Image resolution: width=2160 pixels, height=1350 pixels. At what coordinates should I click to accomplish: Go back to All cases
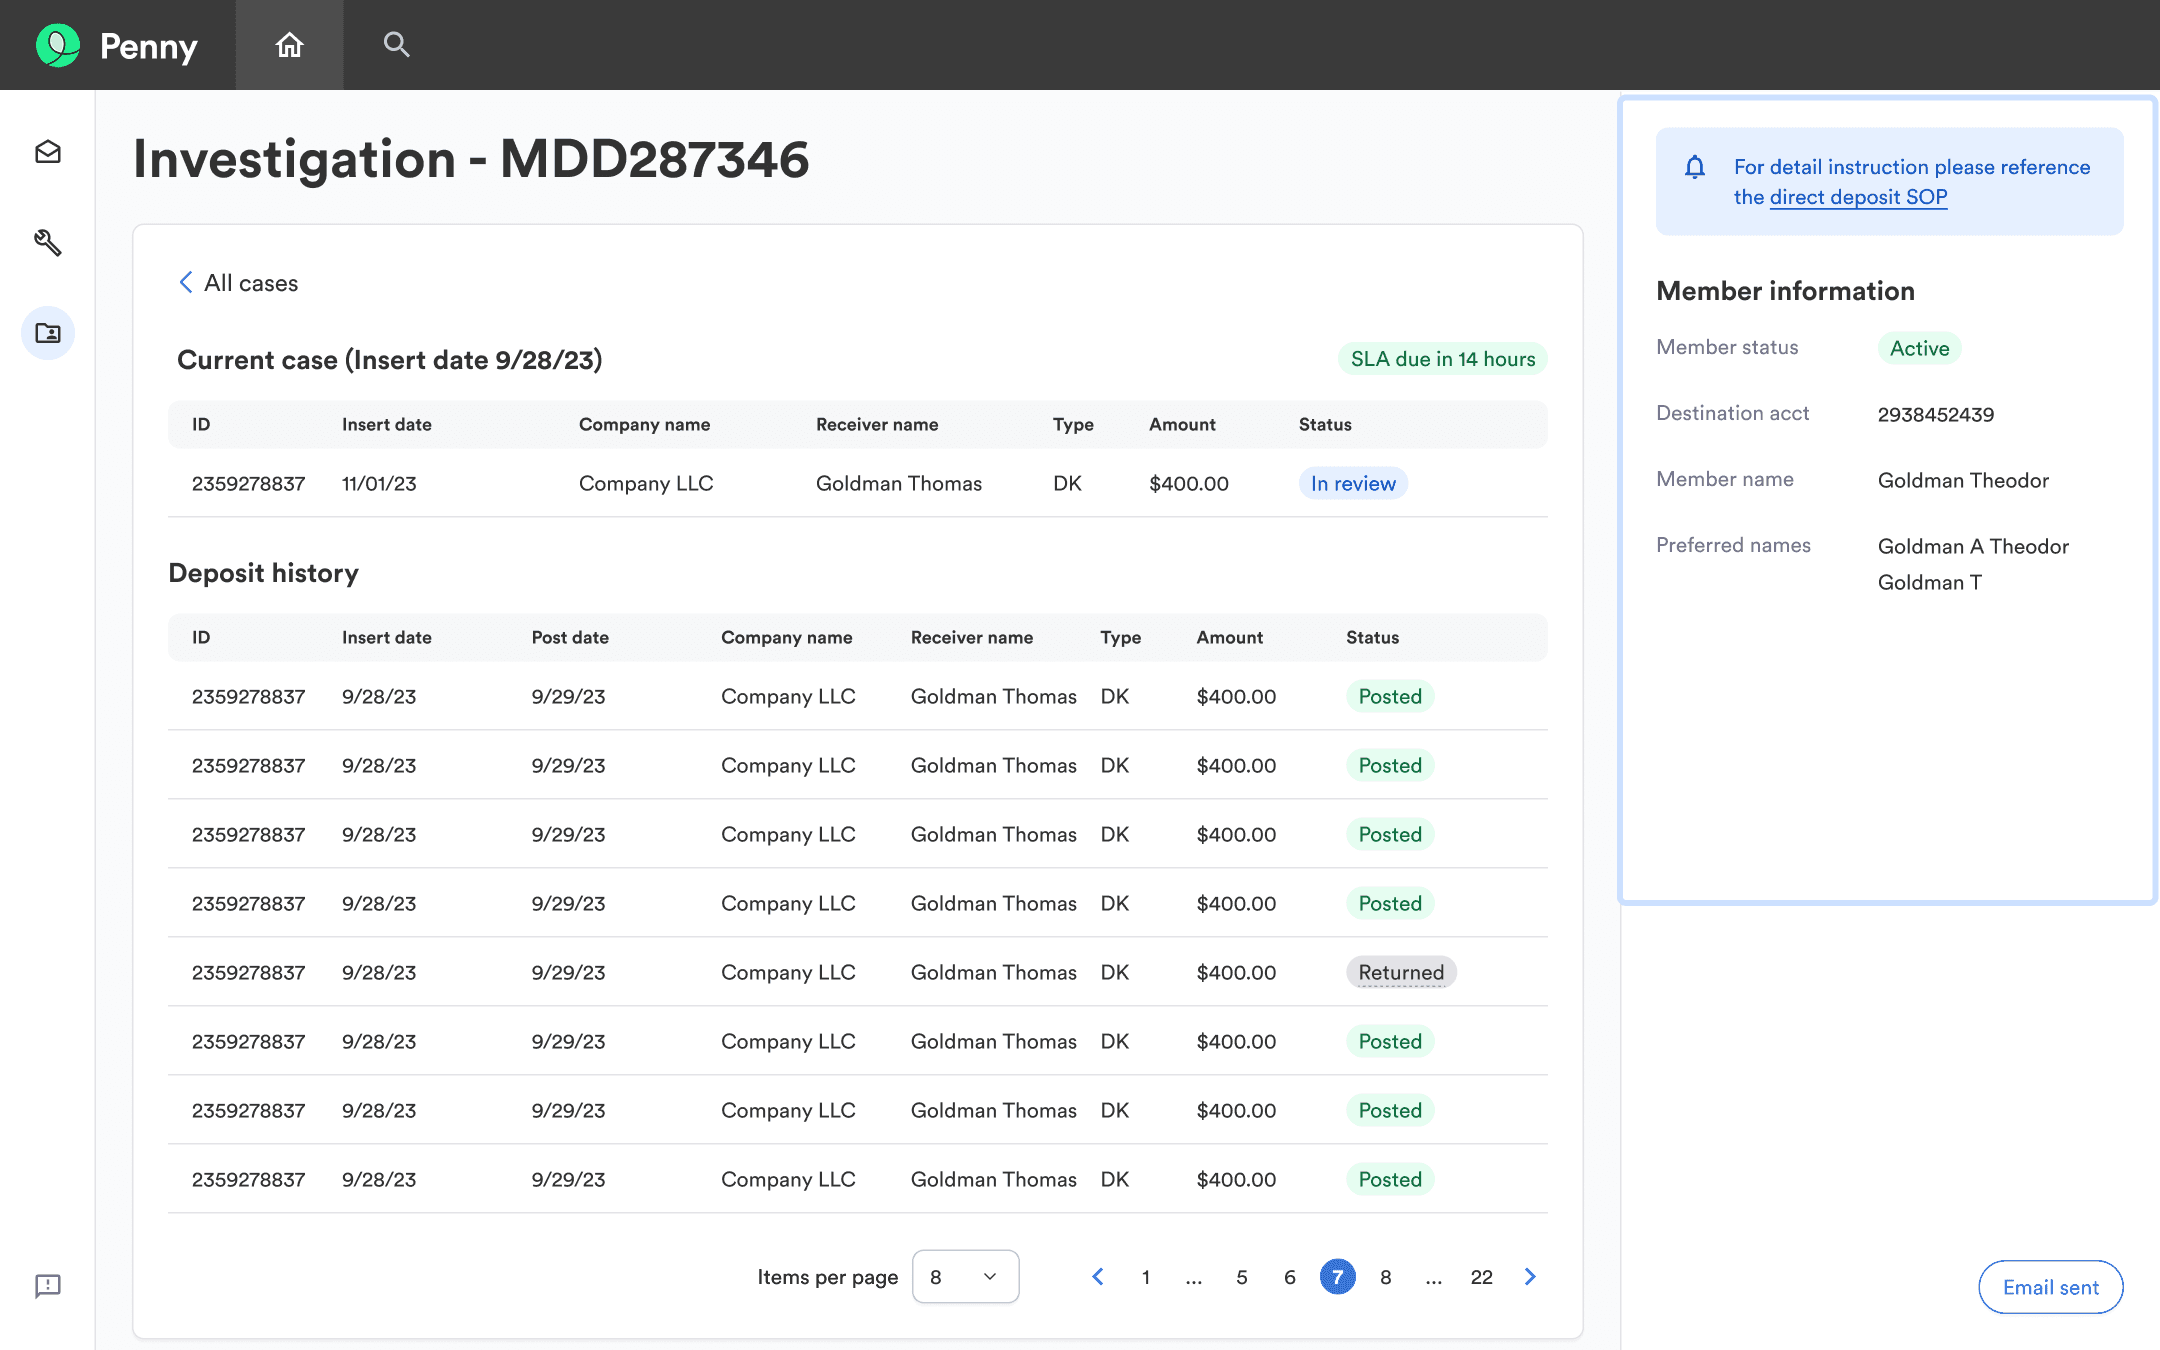238,283
